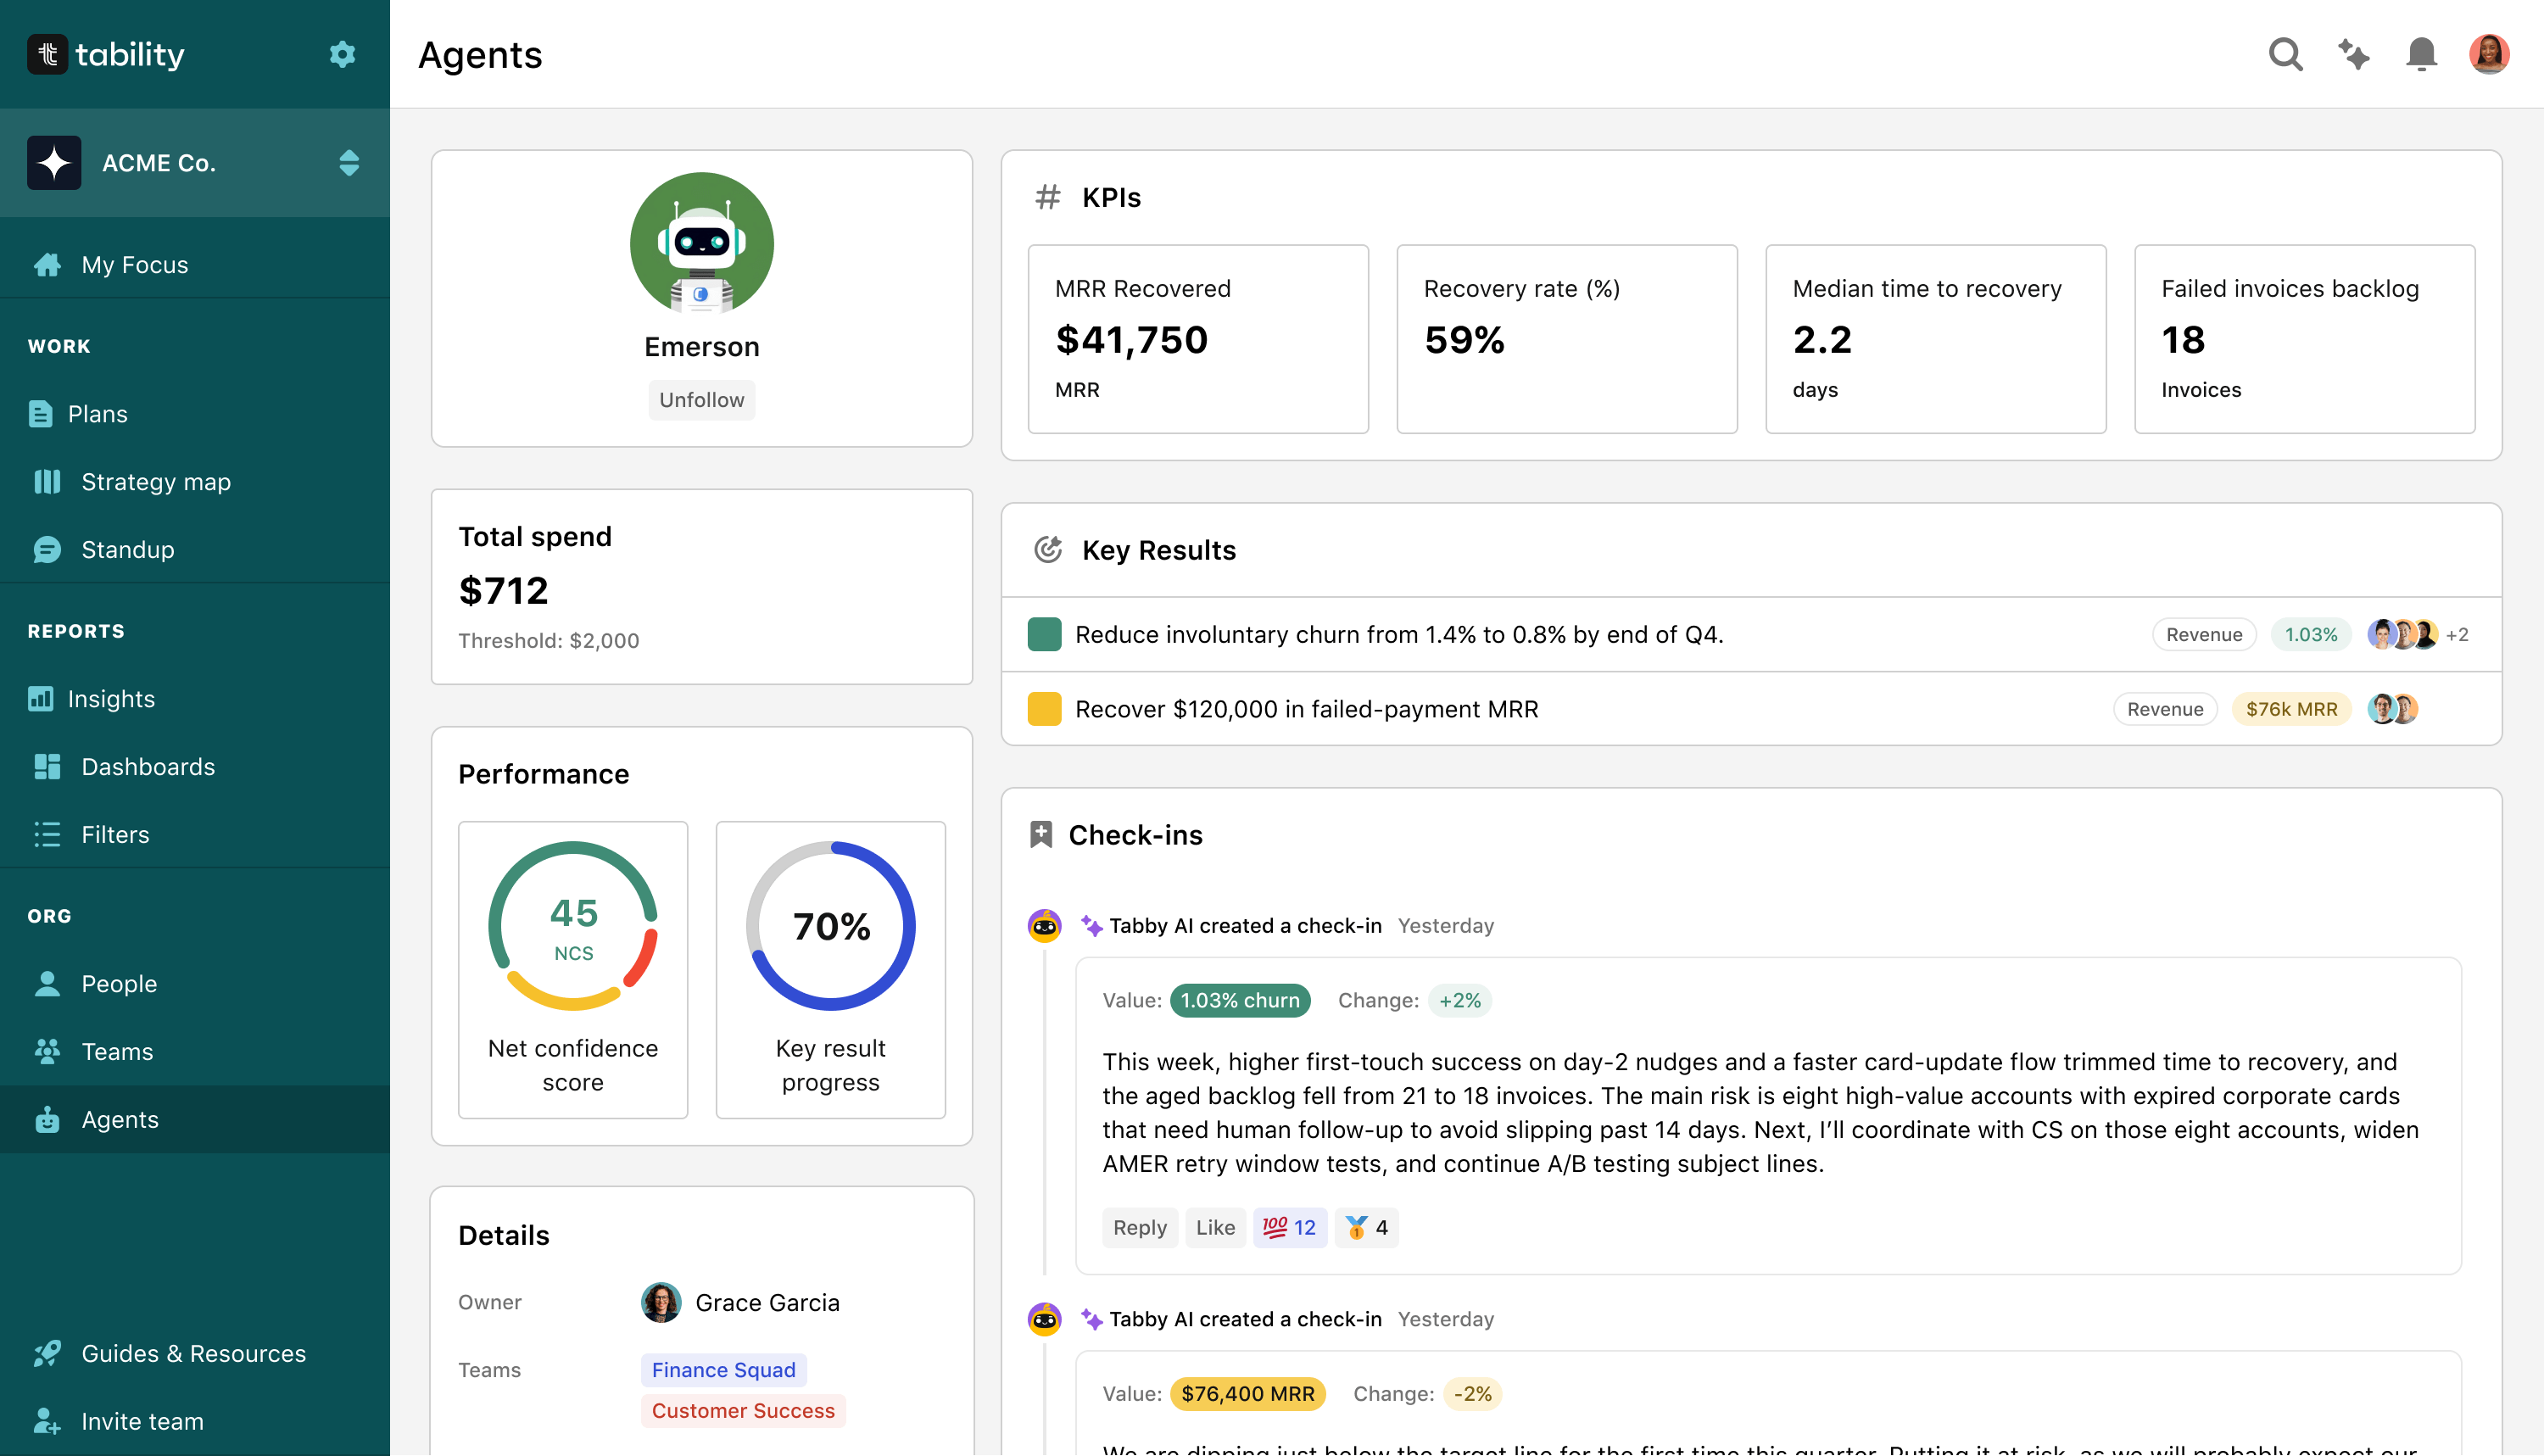Click the Tabby AI avatar on the first check-in
Screen dimensions: 2544x1456
1045,926
